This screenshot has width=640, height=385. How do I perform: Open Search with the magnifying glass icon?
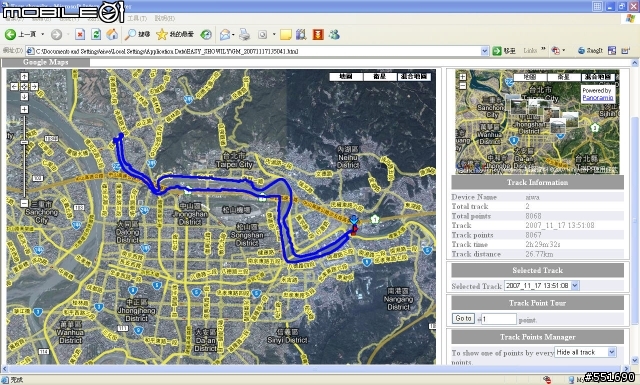pos(130,35)
